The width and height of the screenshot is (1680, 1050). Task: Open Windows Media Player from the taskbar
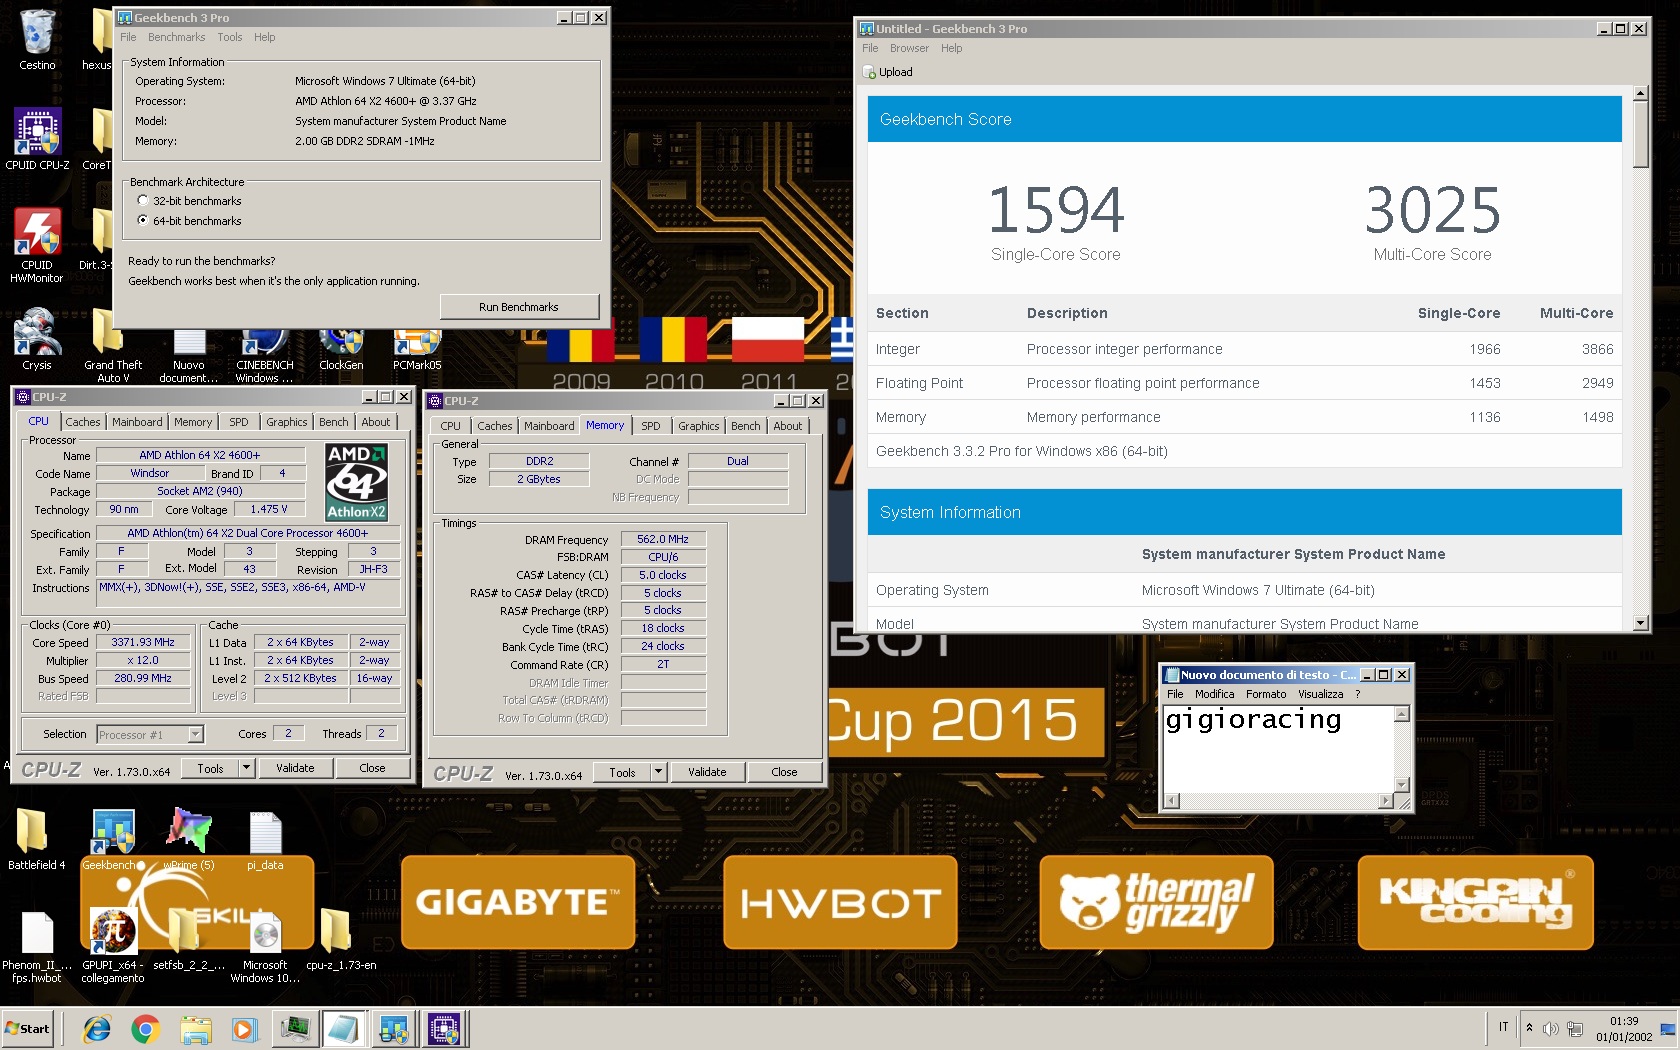point(243,1028)
